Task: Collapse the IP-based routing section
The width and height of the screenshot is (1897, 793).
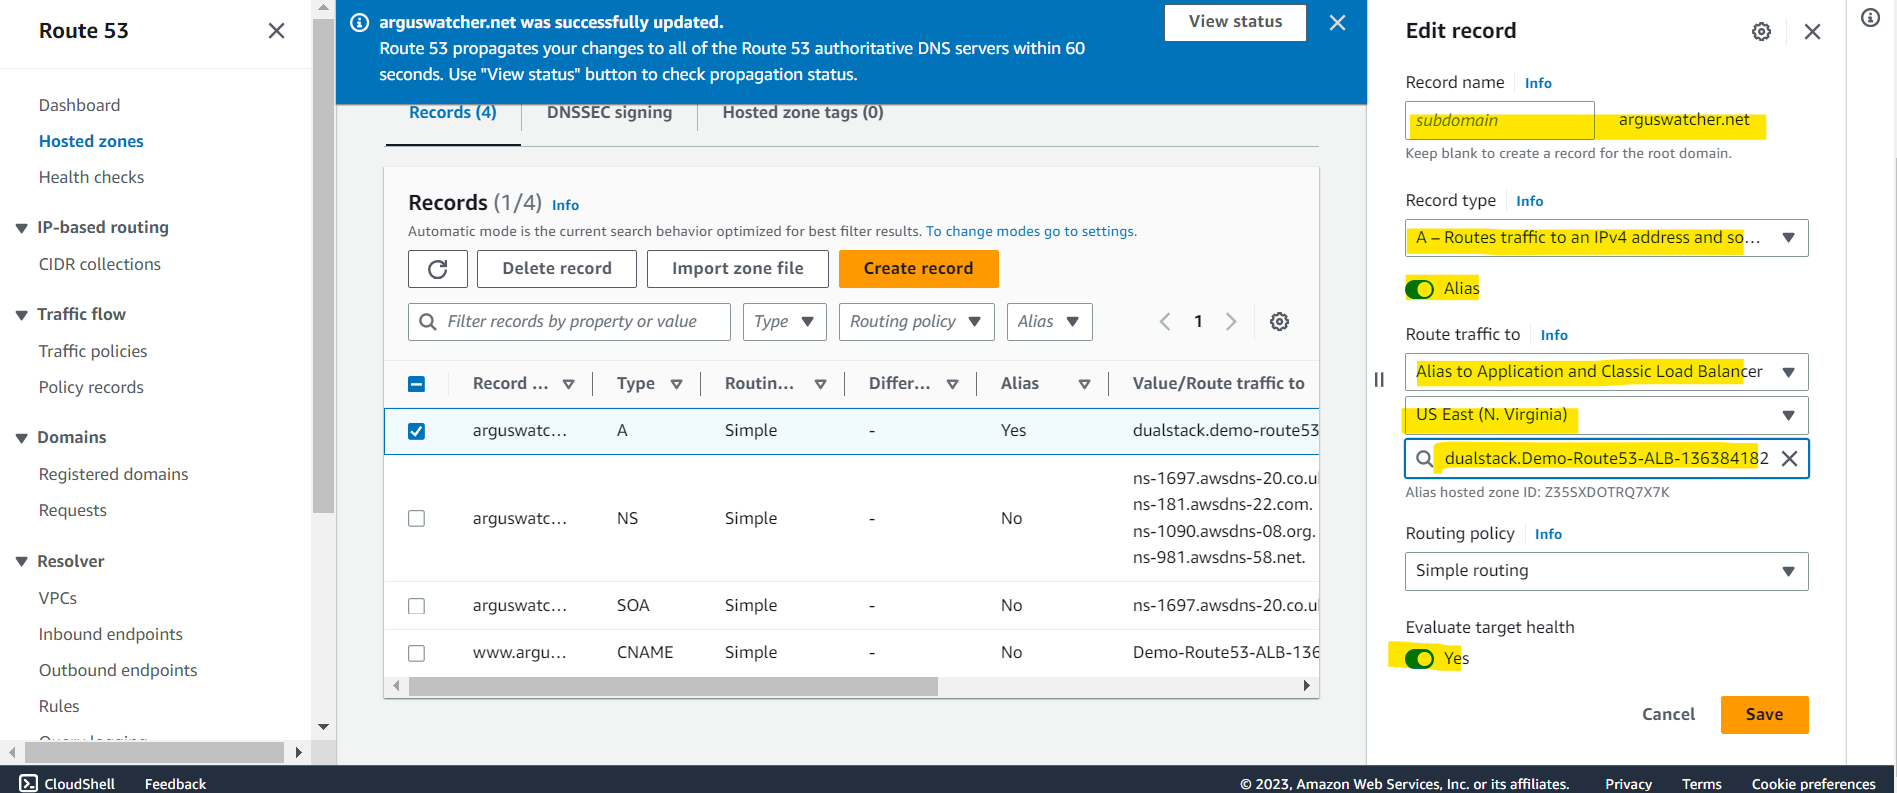Action: pos(21,228)
